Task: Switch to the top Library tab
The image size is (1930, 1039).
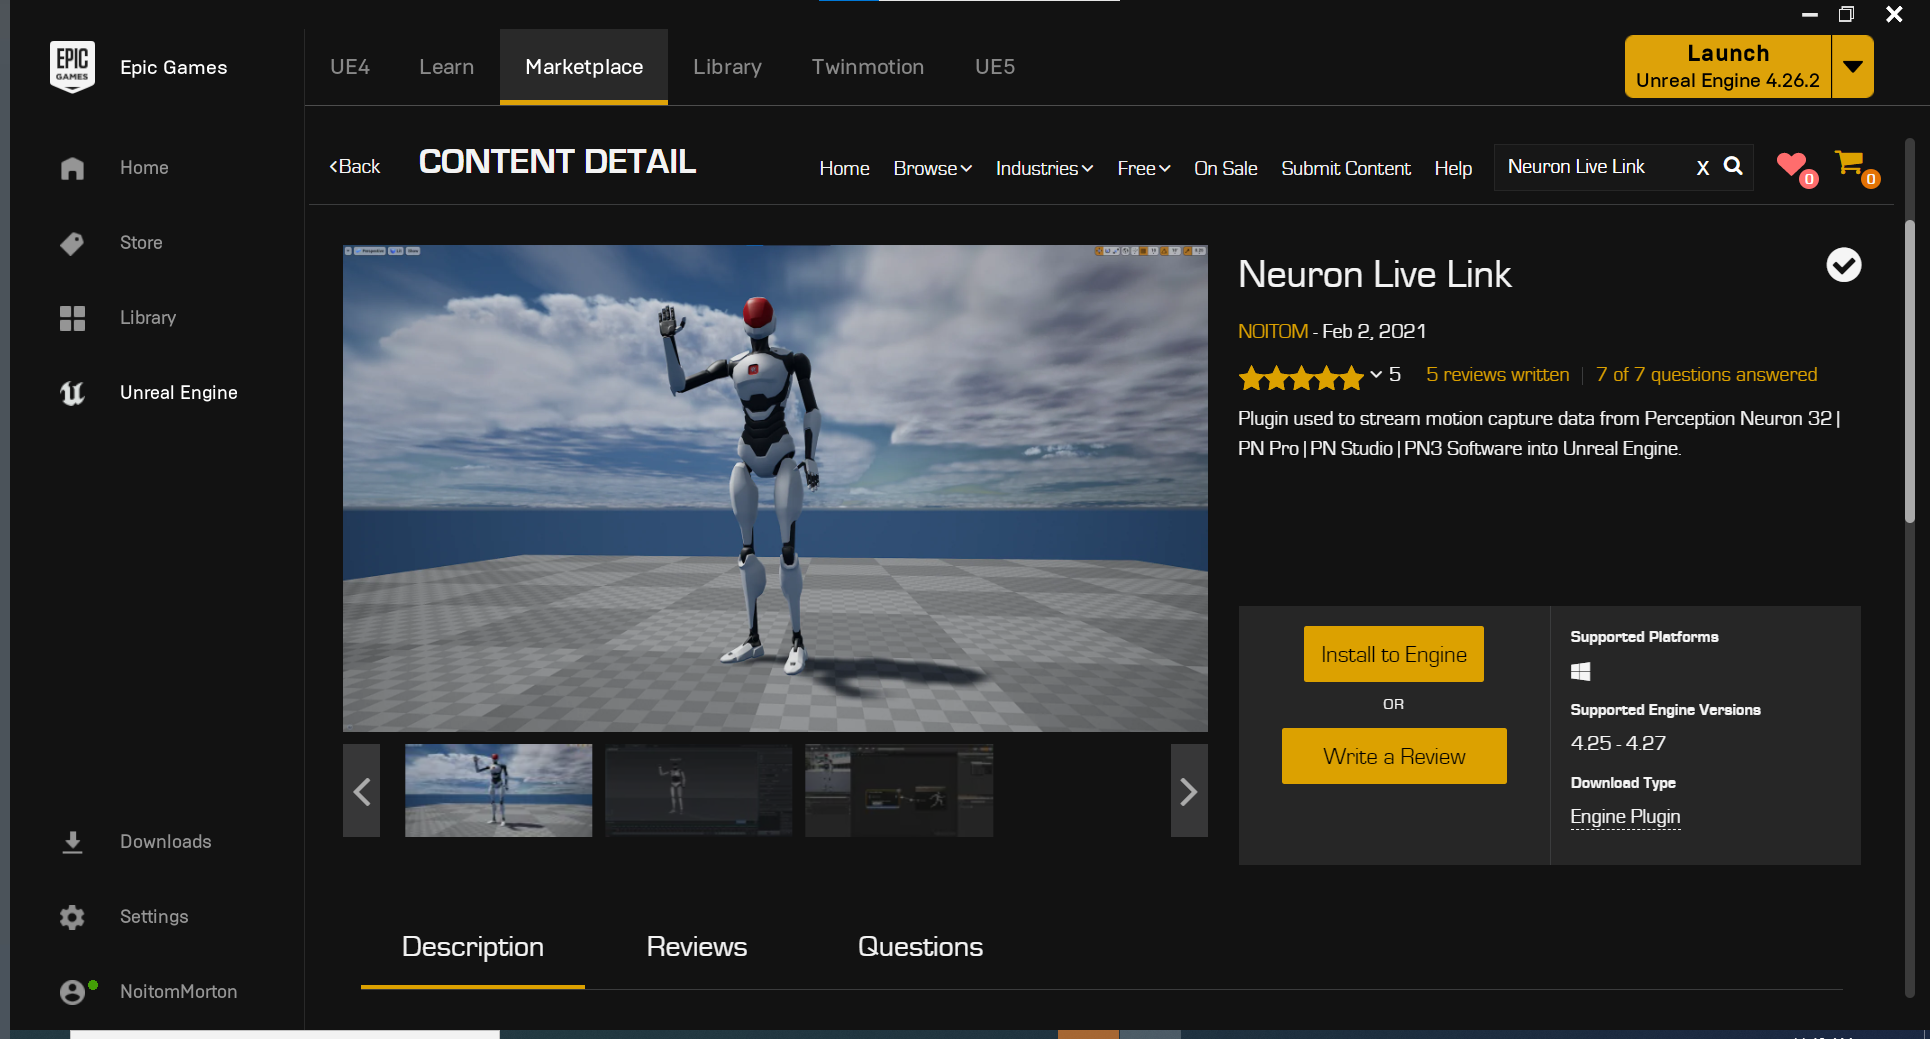Action: 727,67
